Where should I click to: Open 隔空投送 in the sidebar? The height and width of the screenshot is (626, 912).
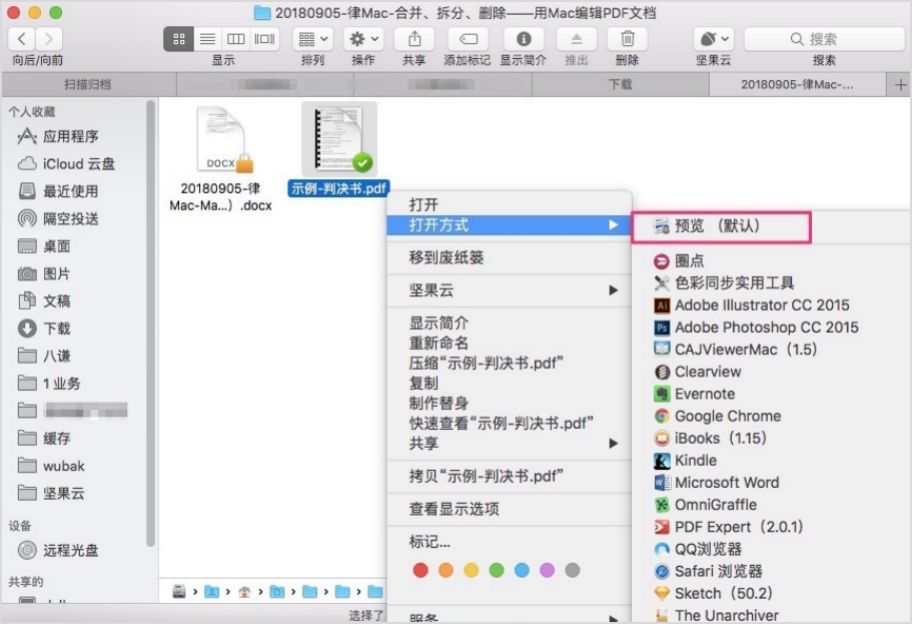coord(58,219)
